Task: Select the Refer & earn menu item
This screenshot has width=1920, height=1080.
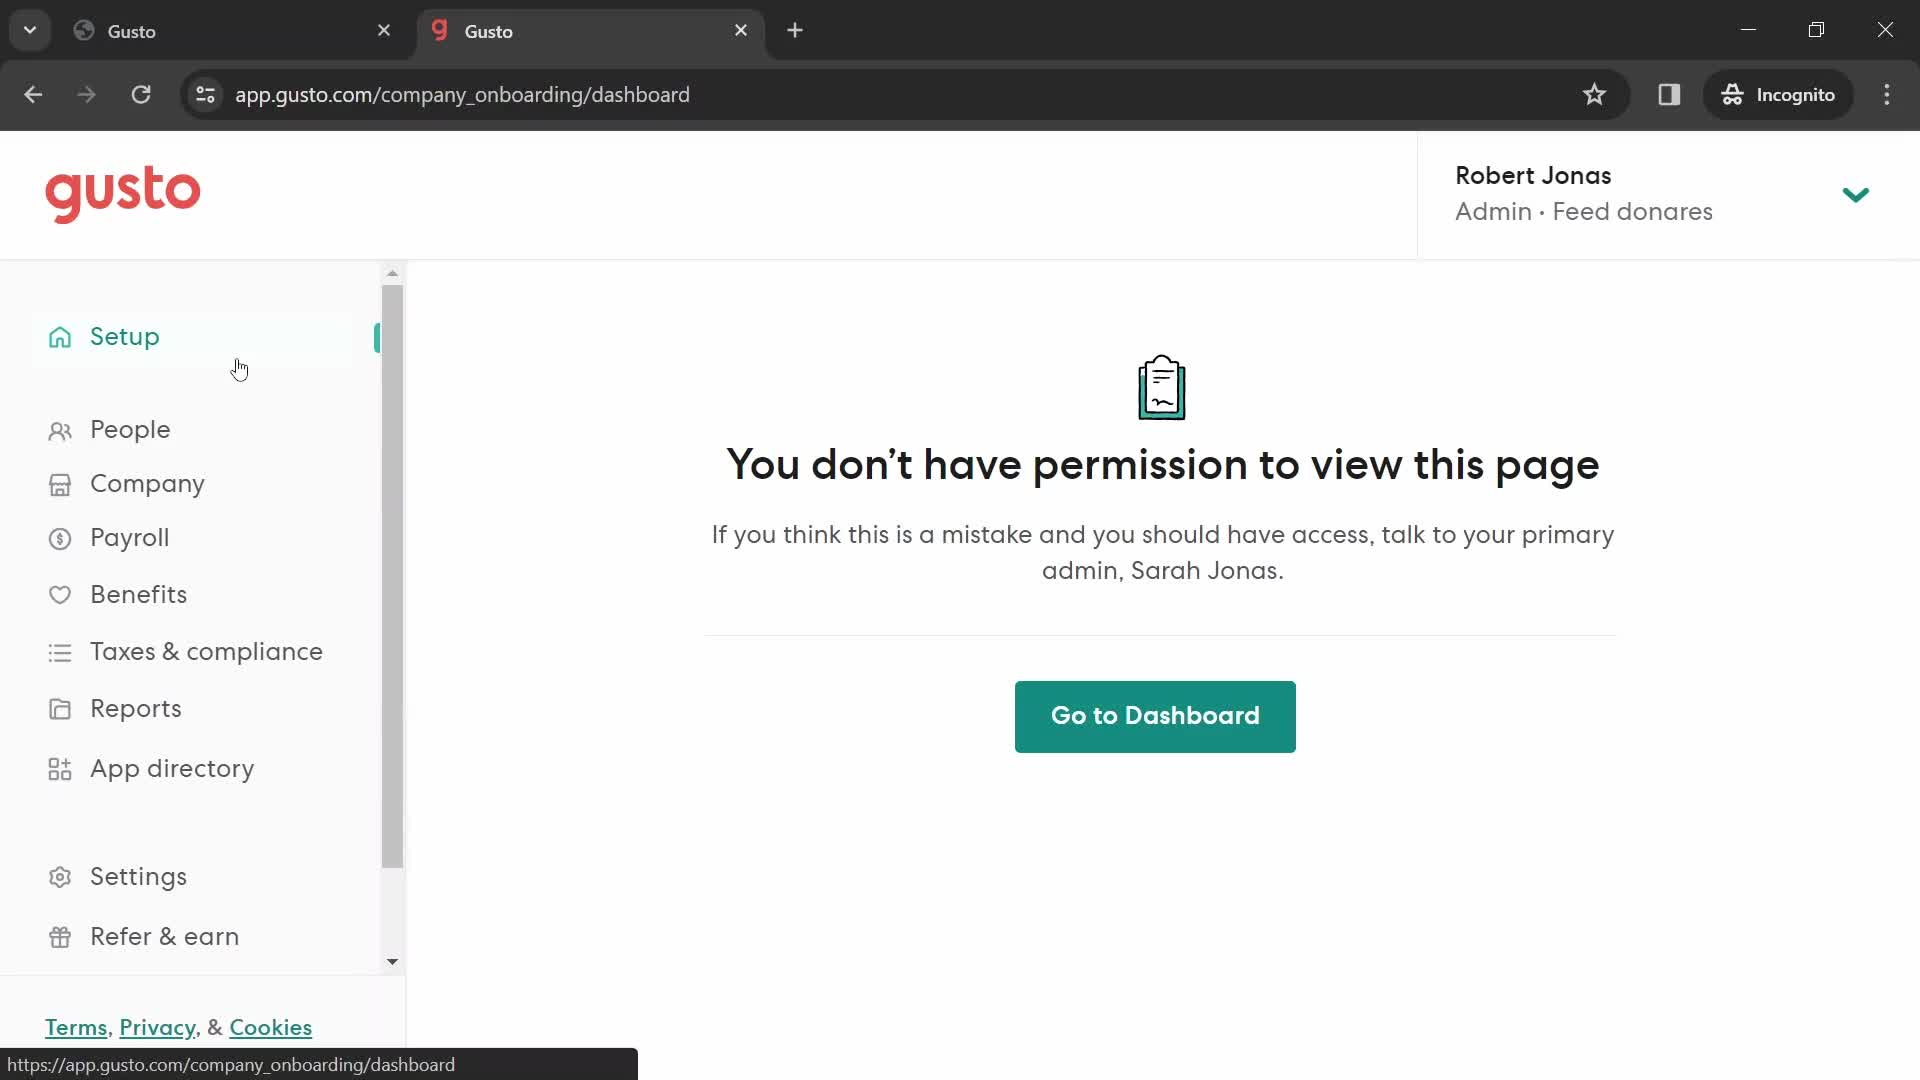Action: (x=165, y=938)
